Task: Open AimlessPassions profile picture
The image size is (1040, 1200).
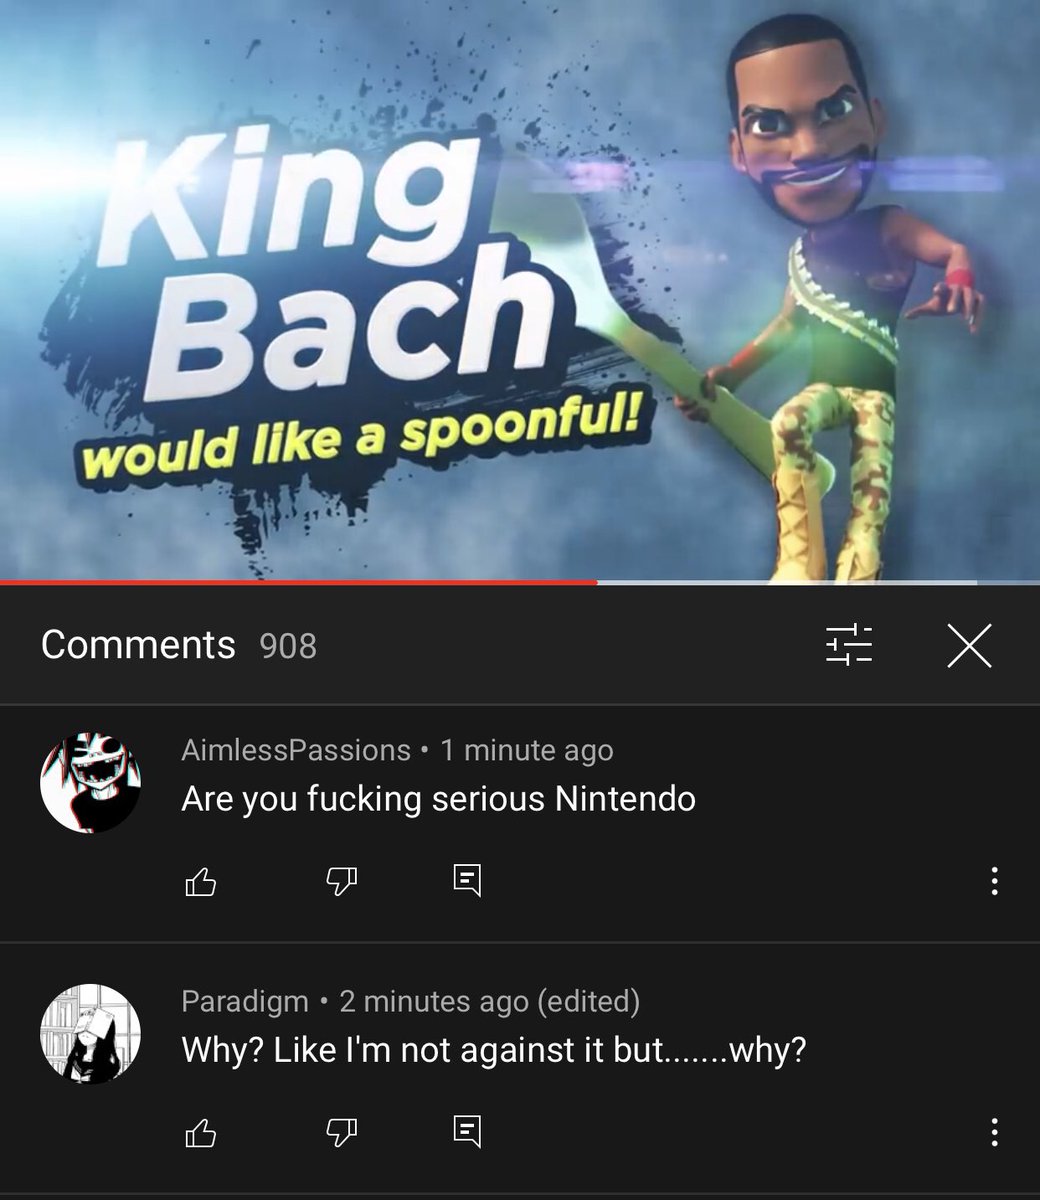Action: click(90, 783)
